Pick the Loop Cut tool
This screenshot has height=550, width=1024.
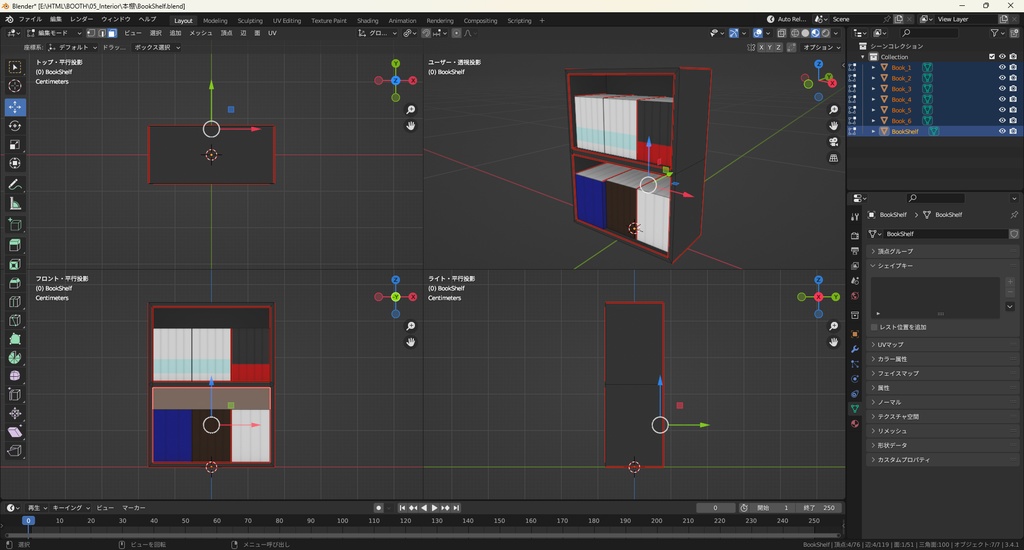tap(15, 301)
